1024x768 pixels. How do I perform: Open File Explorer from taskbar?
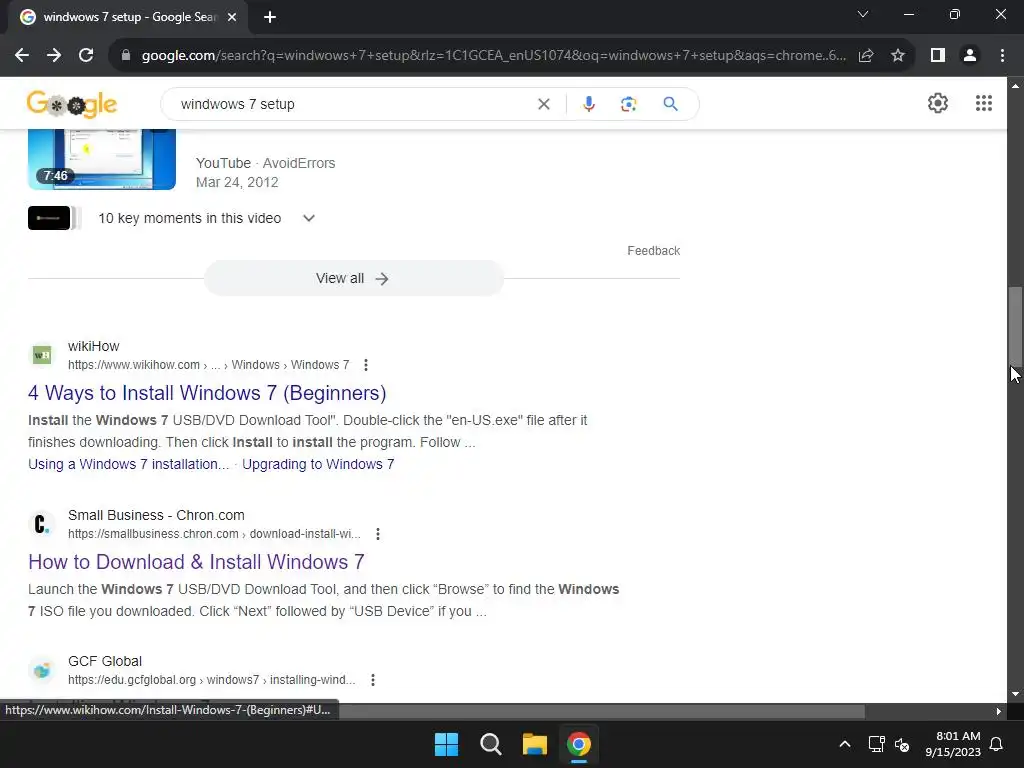coord(535,744)
